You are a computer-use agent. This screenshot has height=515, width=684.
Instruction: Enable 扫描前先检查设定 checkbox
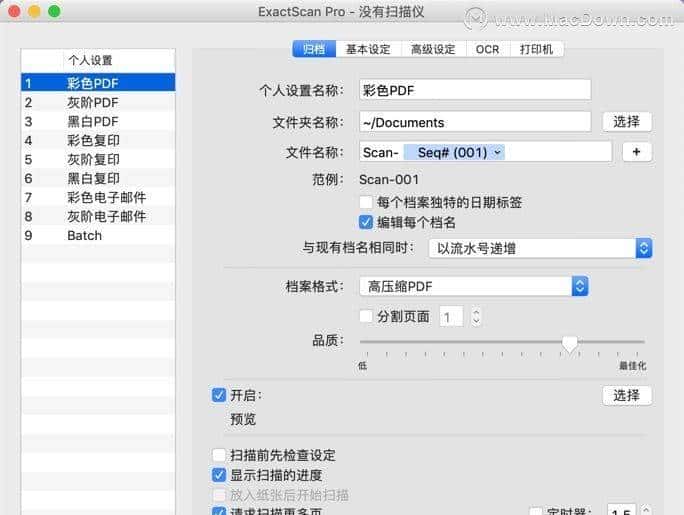(219, 455)
